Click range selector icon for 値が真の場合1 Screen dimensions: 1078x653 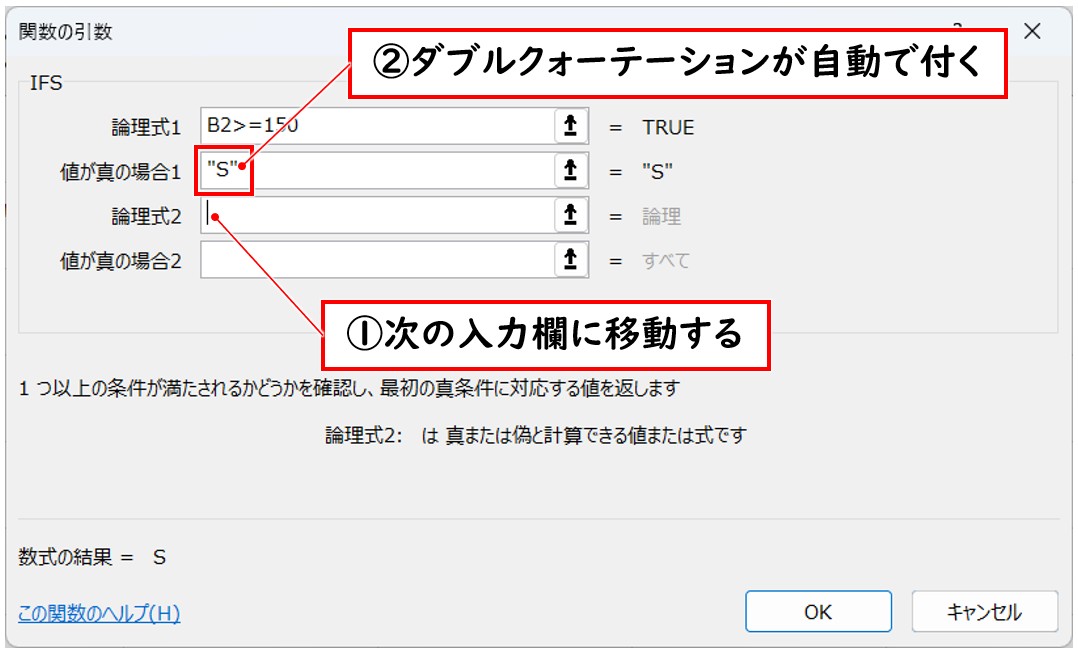point(571,170)
